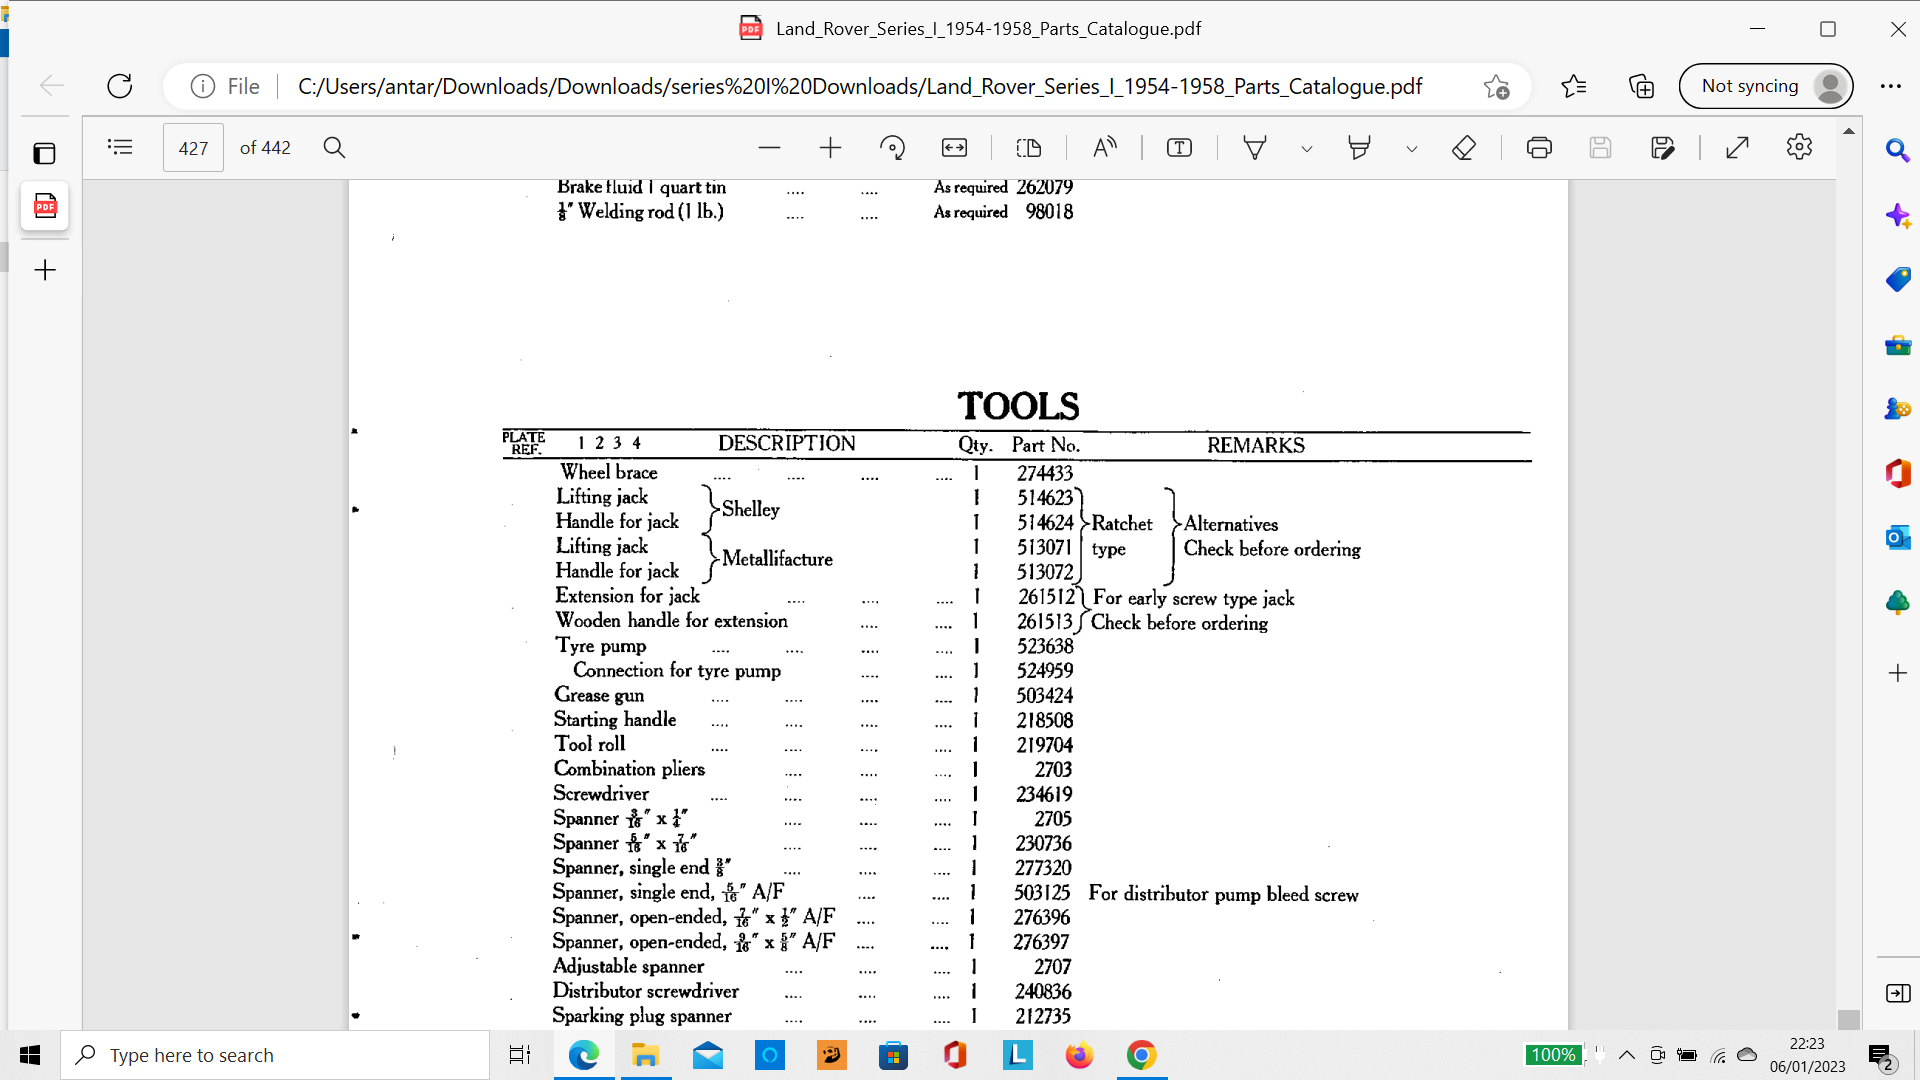
Task: Toggle the table of contents pane
Action: coord(120,148)
